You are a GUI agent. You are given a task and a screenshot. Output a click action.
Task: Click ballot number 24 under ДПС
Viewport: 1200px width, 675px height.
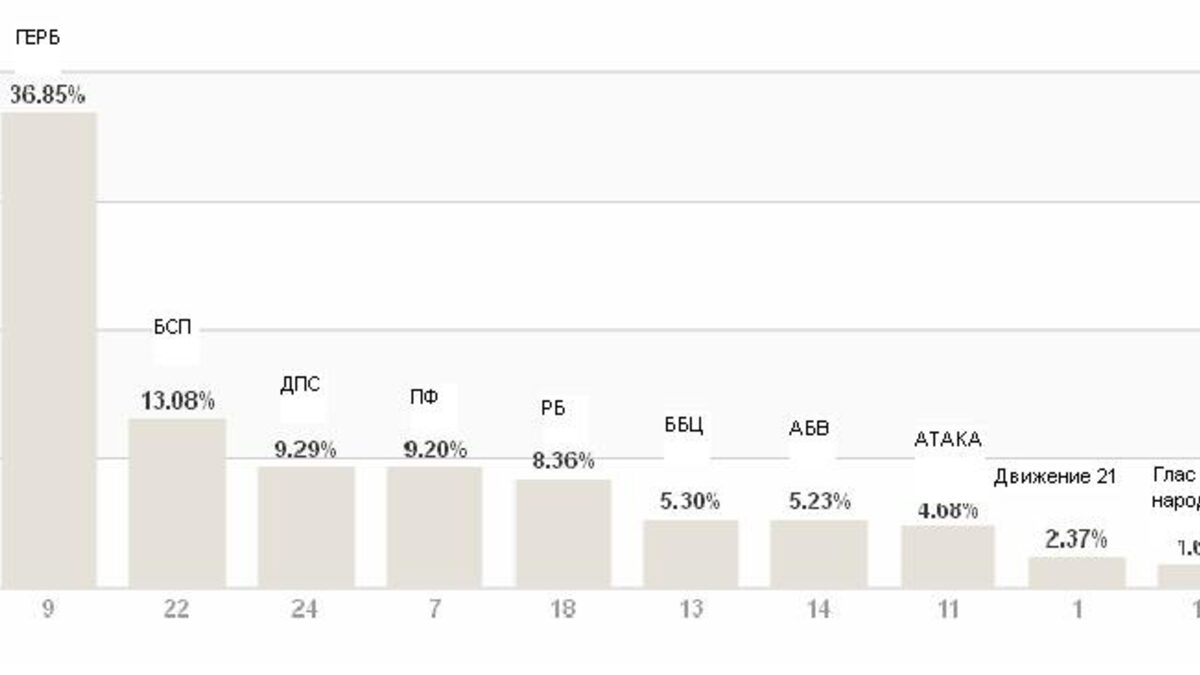click(305, 609)
